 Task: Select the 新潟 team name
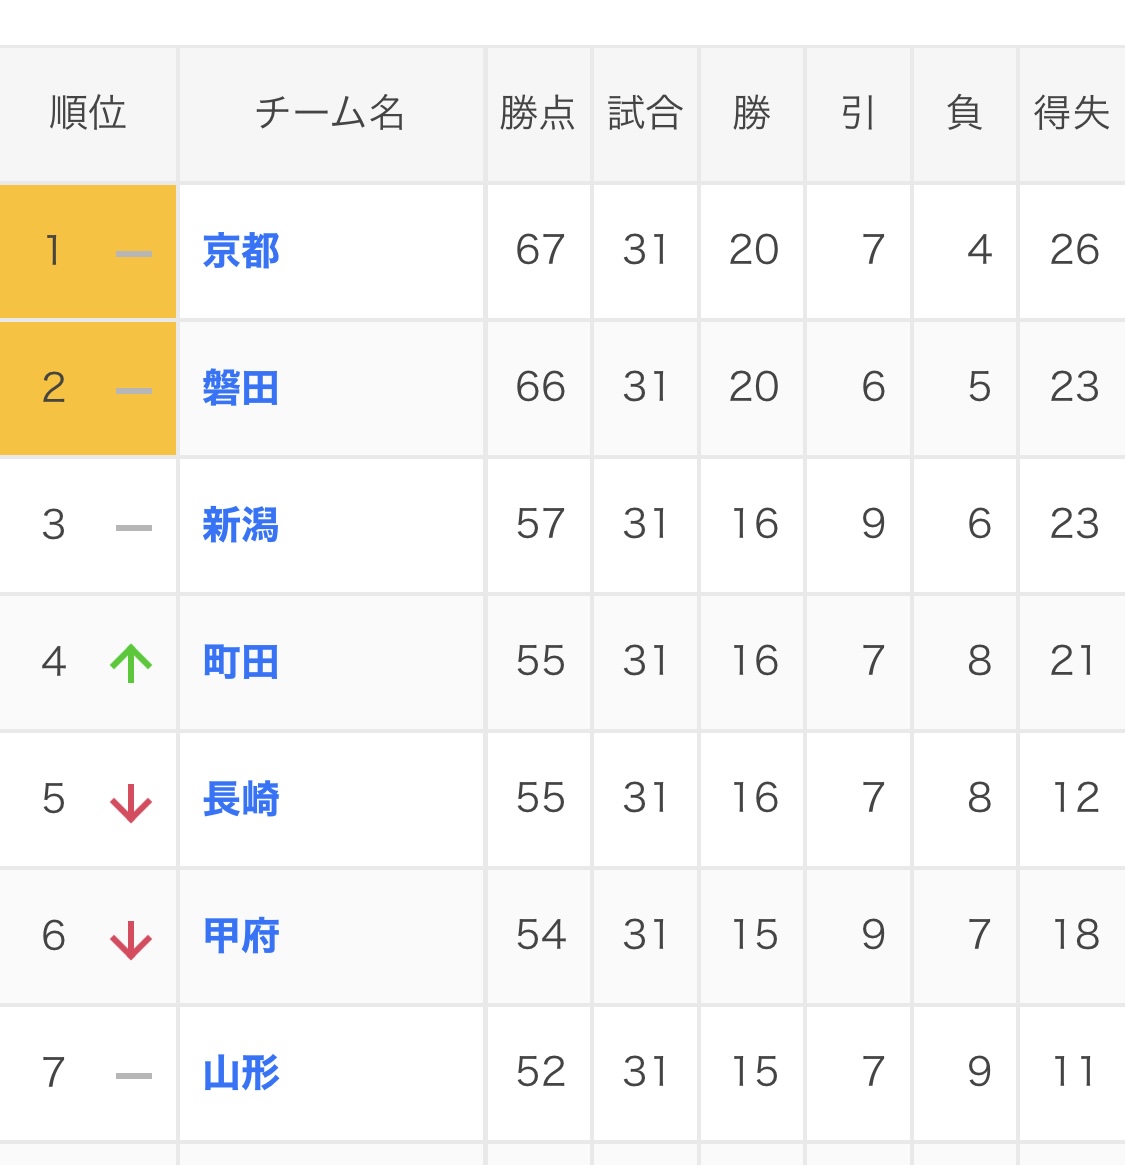click(241, 525)
